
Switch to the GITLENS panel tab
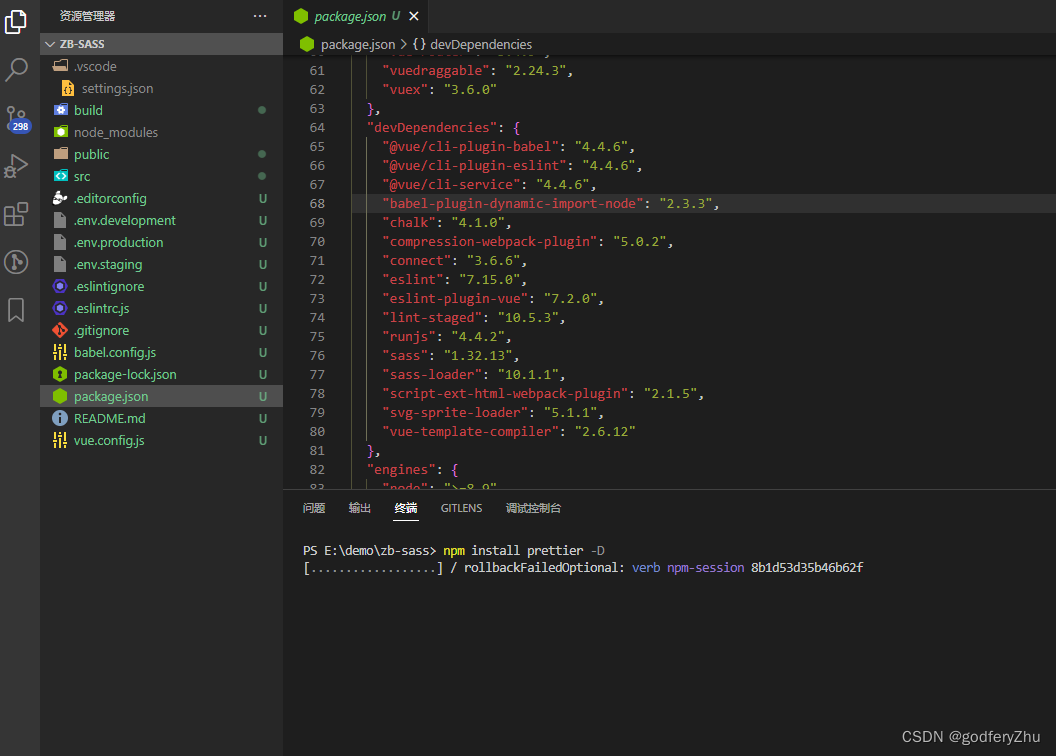click(x=461, y=508)
